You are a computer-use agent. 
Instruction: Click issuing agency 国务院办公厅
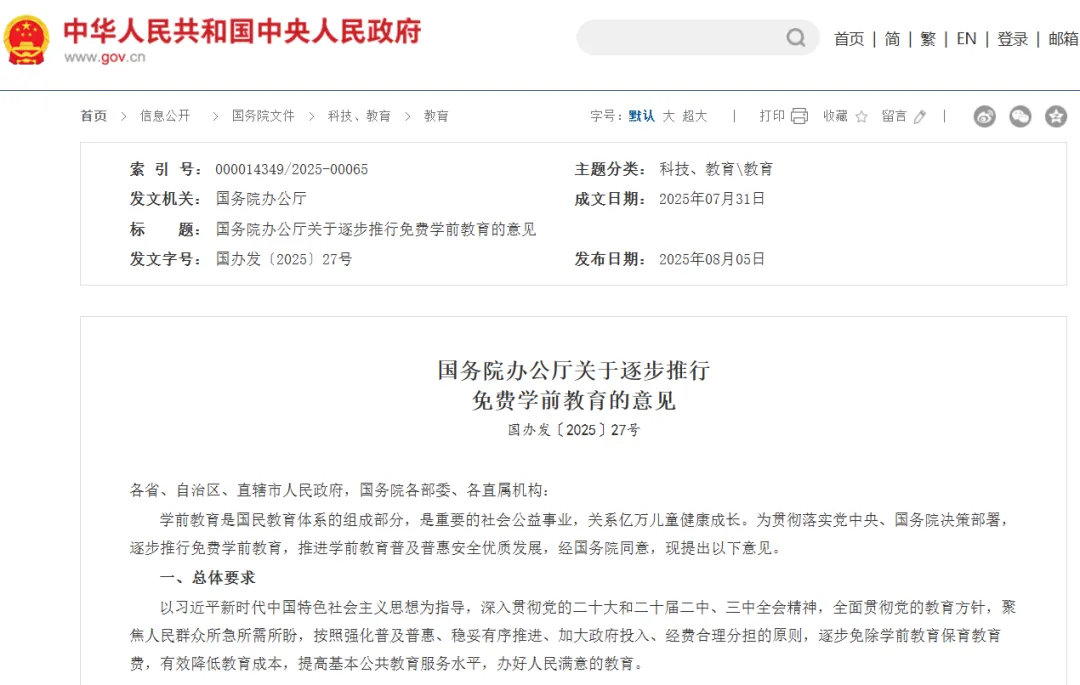pyautogui.click(x=261, y=199)
